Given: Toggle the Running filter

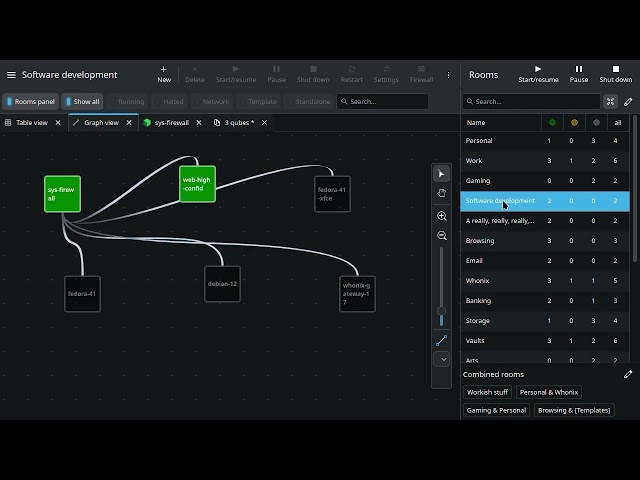Looking at the screenshot, I should pyautogui.click(x=127, y=102).
